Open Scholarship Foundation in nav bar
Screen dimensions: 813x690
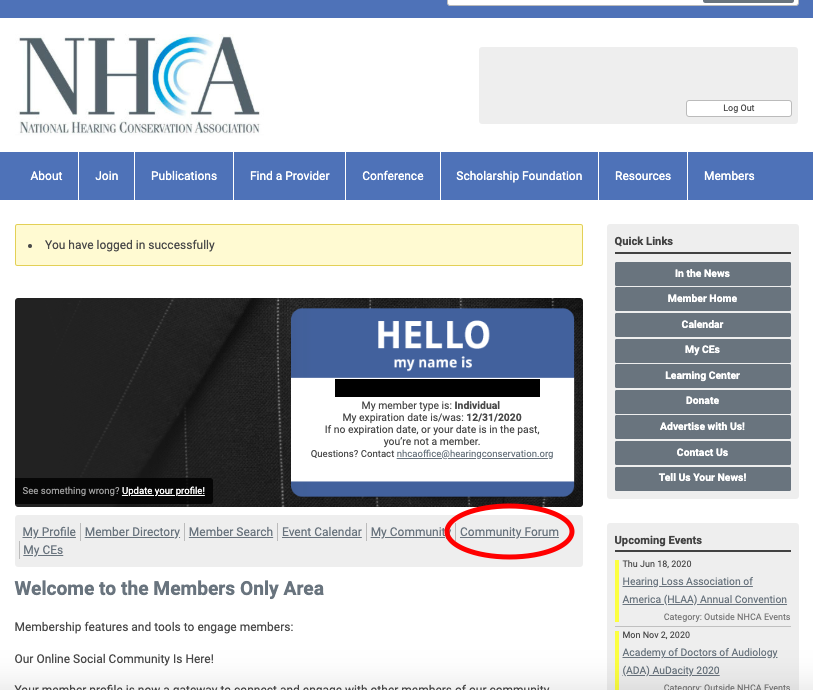click(519, 176)
